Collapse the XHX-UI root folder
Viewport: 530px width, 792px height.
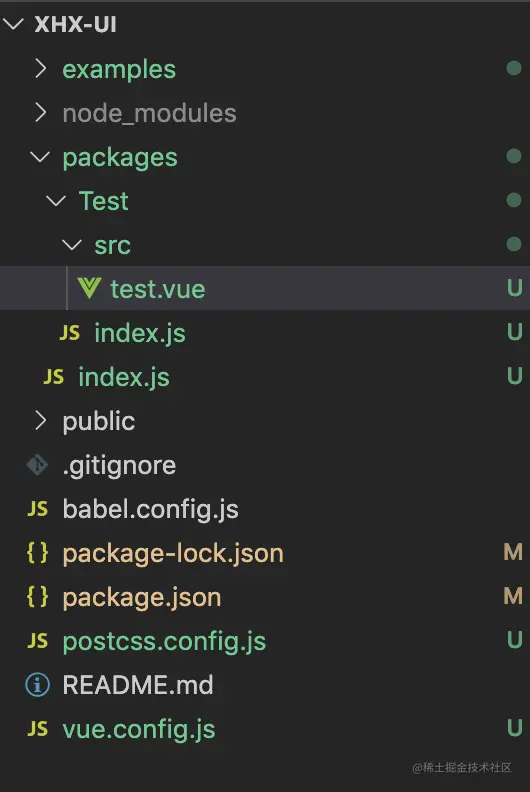click(x=13, y=24)
